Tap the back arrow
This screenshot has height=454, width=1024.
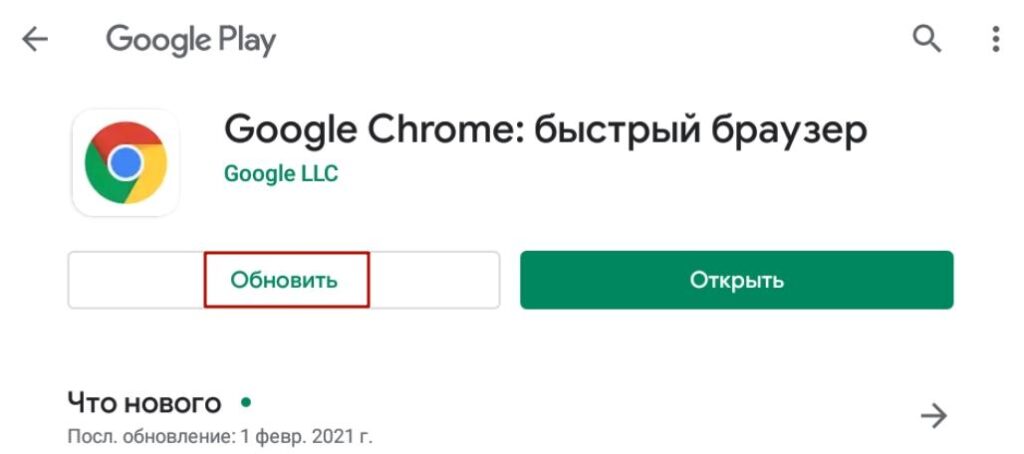pos(35,40)
